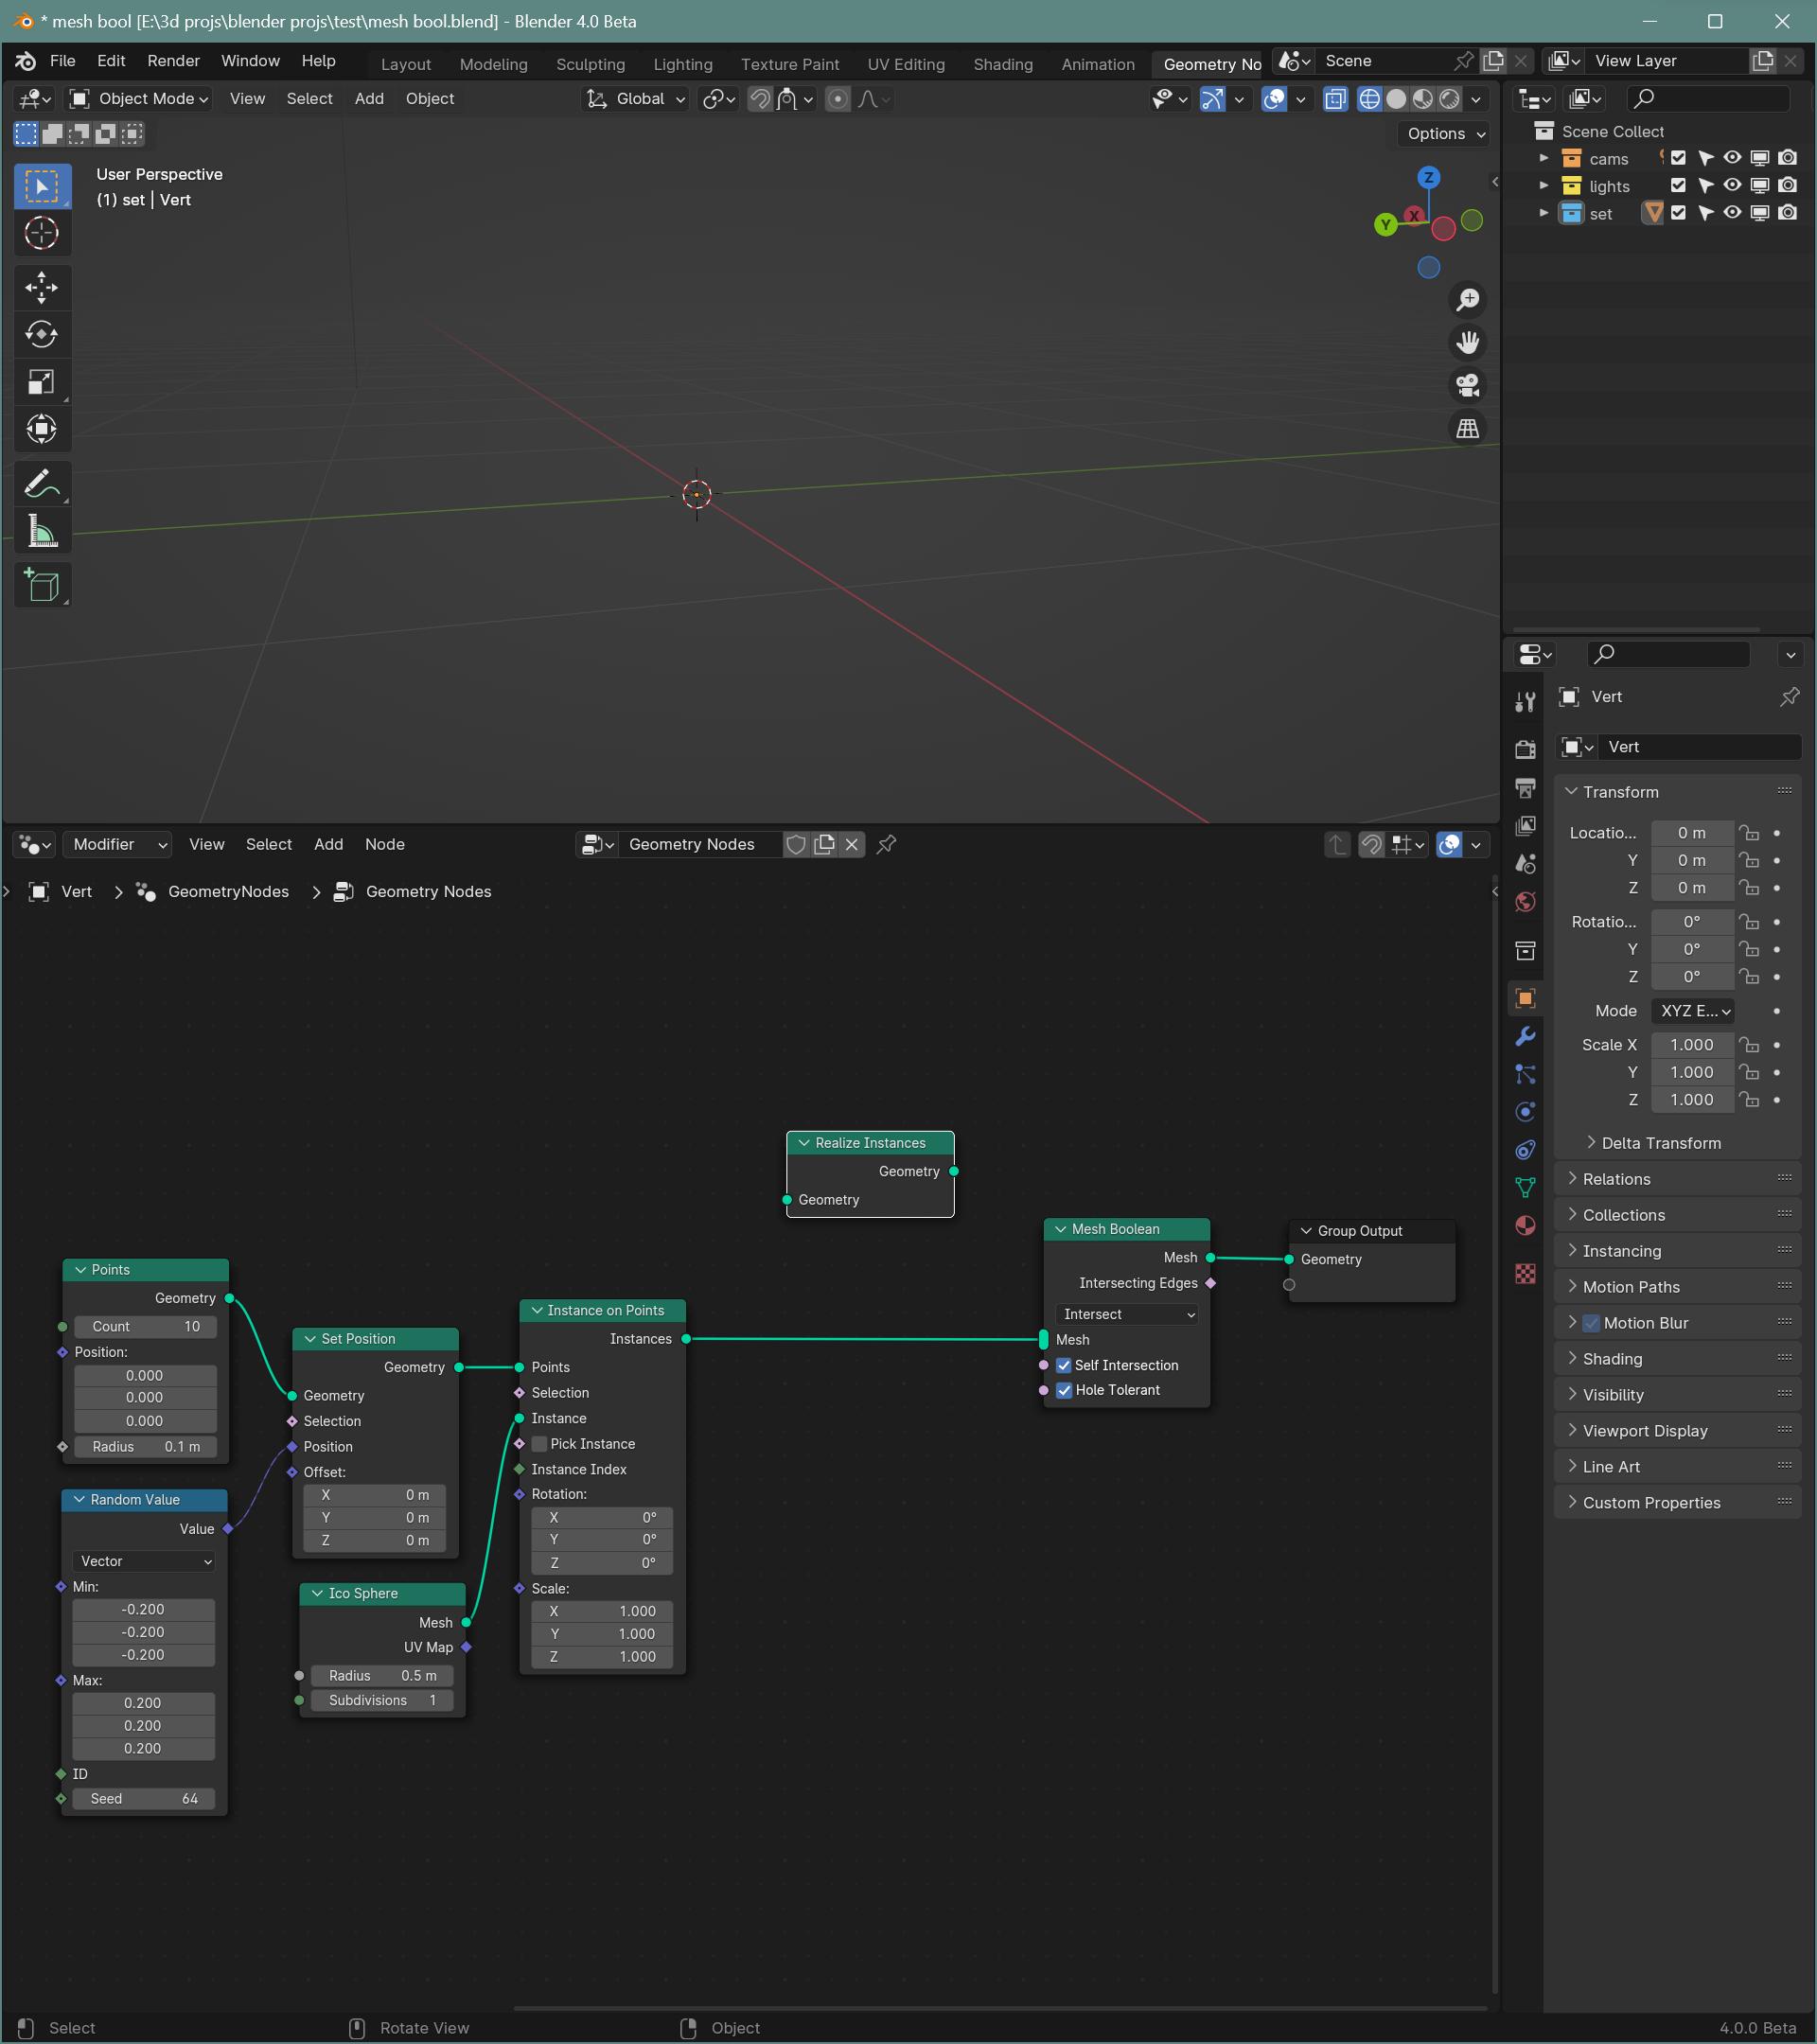Enable Pick Instance checkbox
Viewport: 1817px width, 2044px height.
540,1445
